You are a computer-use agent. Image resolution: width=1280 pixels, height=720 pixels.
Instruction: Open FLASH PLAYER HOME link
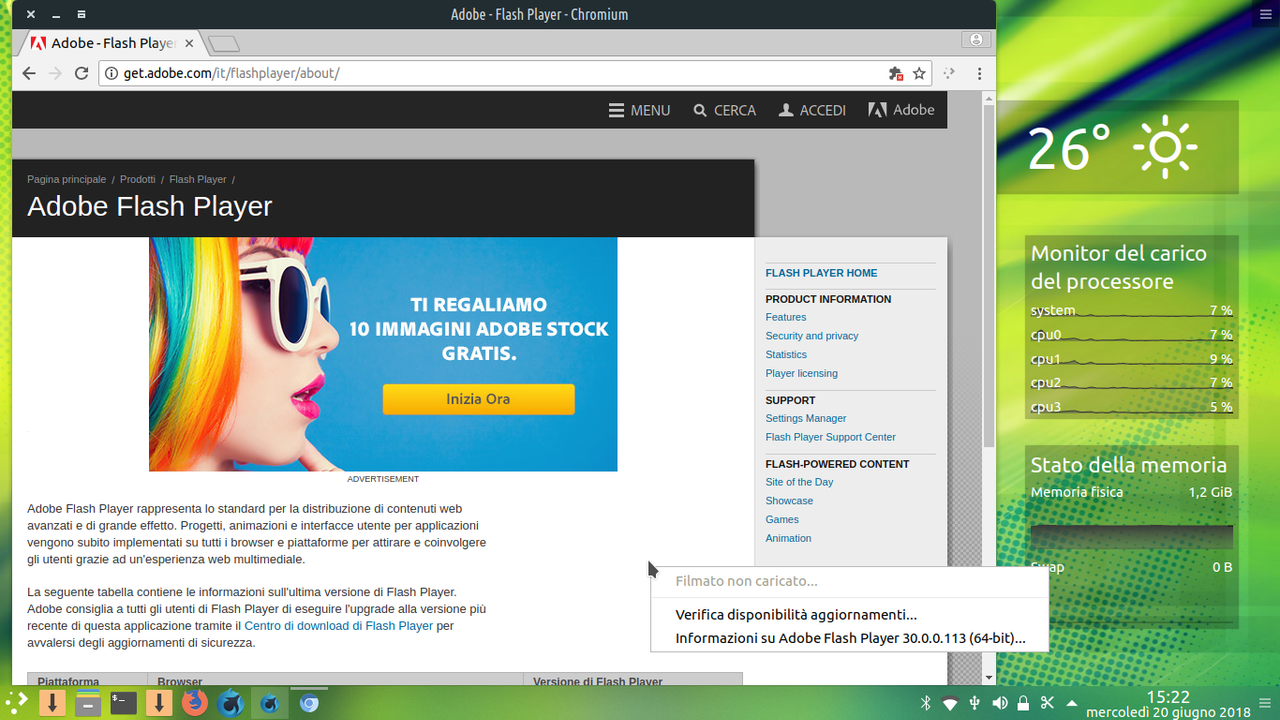821,273
